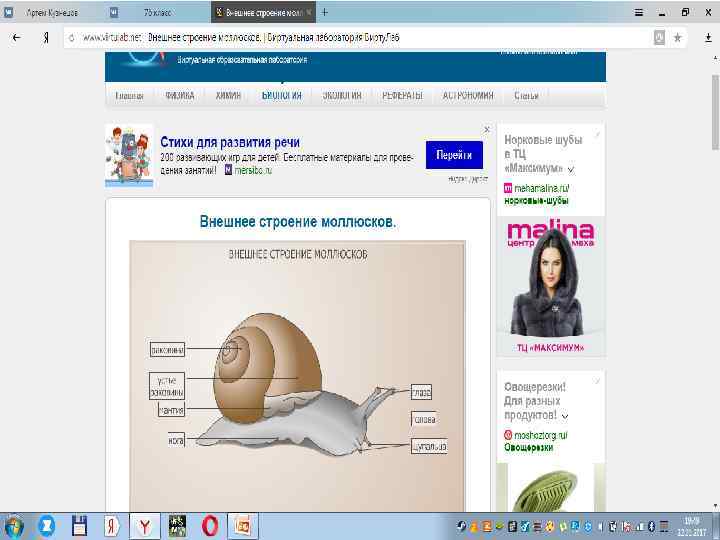This screenshot has width=720, height=540.
Task: Switch to PowerPoint on taskbar
Action: 242,526
